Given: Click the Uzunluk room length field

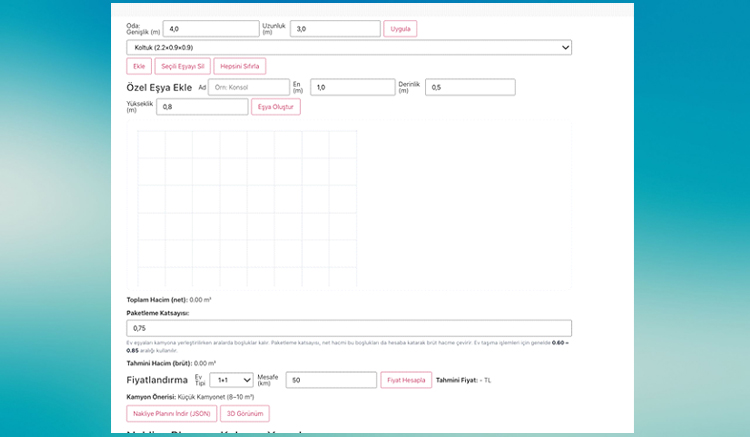Looking at the screenshot, I should [x=335, y=29].
